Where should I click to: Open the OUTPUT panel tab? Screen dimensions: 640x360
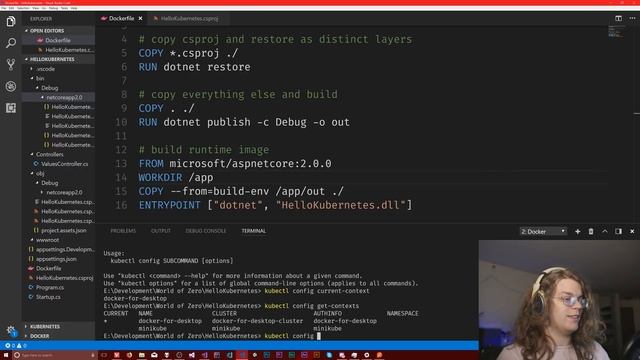tap(161, 231)
